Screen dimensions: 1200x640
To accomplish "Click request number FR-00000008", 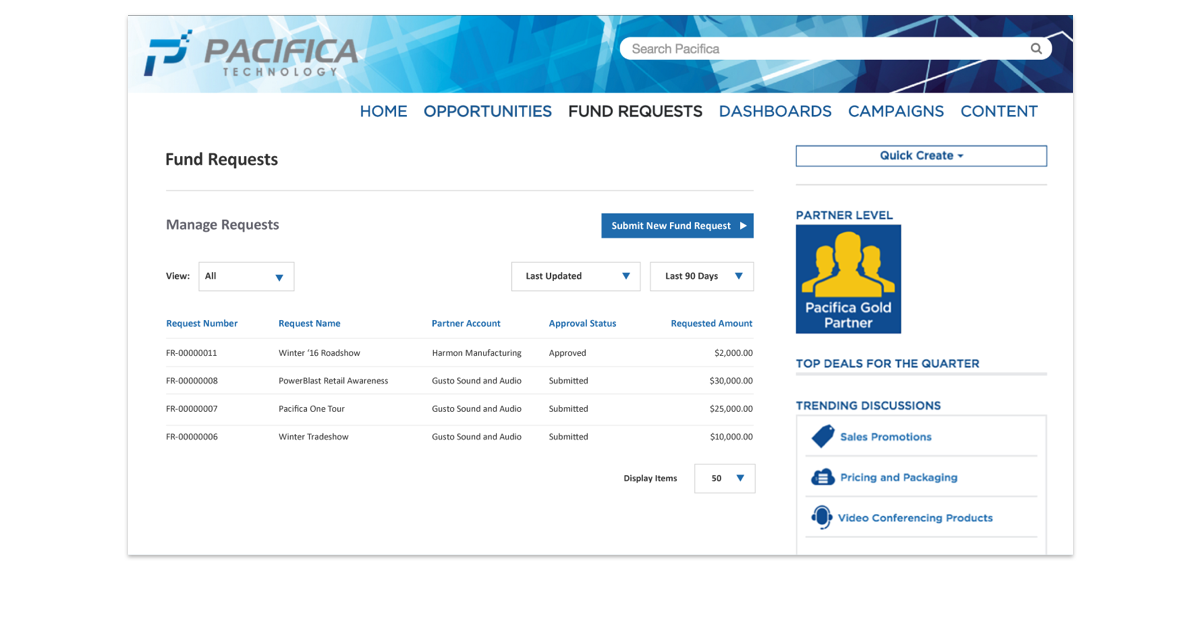I will [191, 381].
